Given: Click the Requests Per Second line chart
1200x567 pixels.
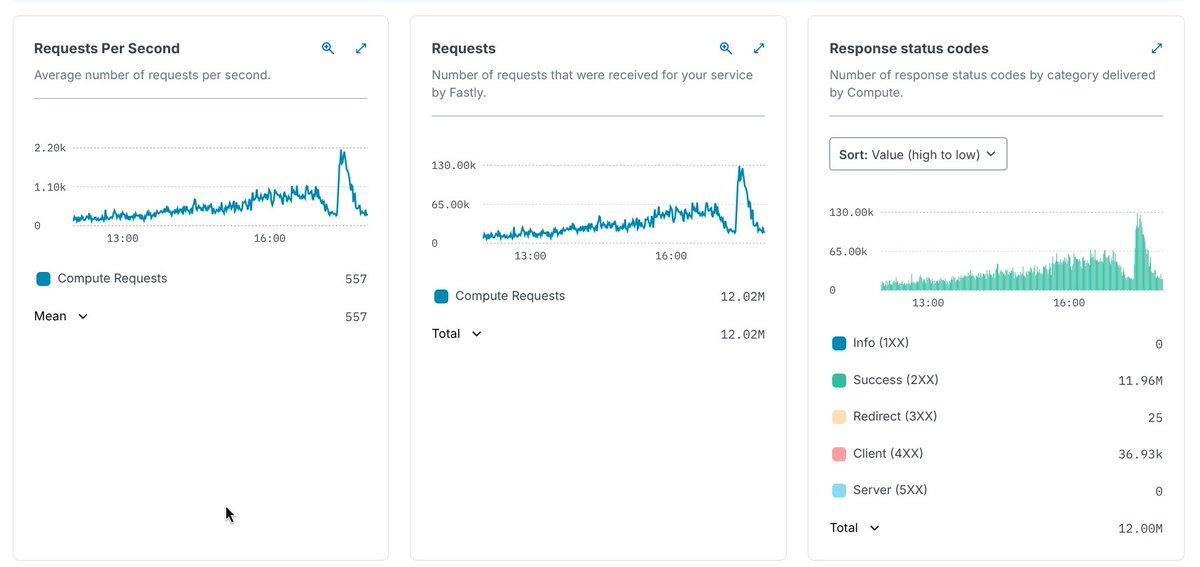Looking at the screenshot, I should coord(220,187).
